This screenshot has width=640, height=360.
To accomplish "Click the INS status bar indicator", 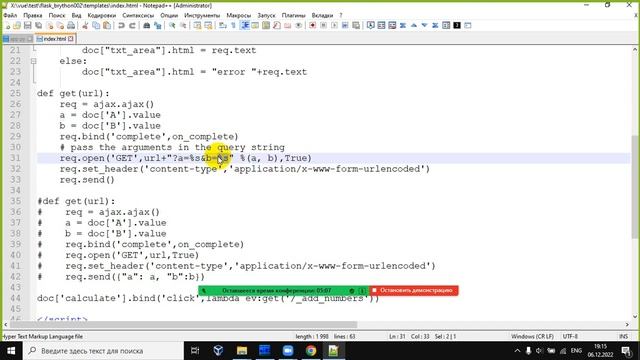I will coord(623,336).
